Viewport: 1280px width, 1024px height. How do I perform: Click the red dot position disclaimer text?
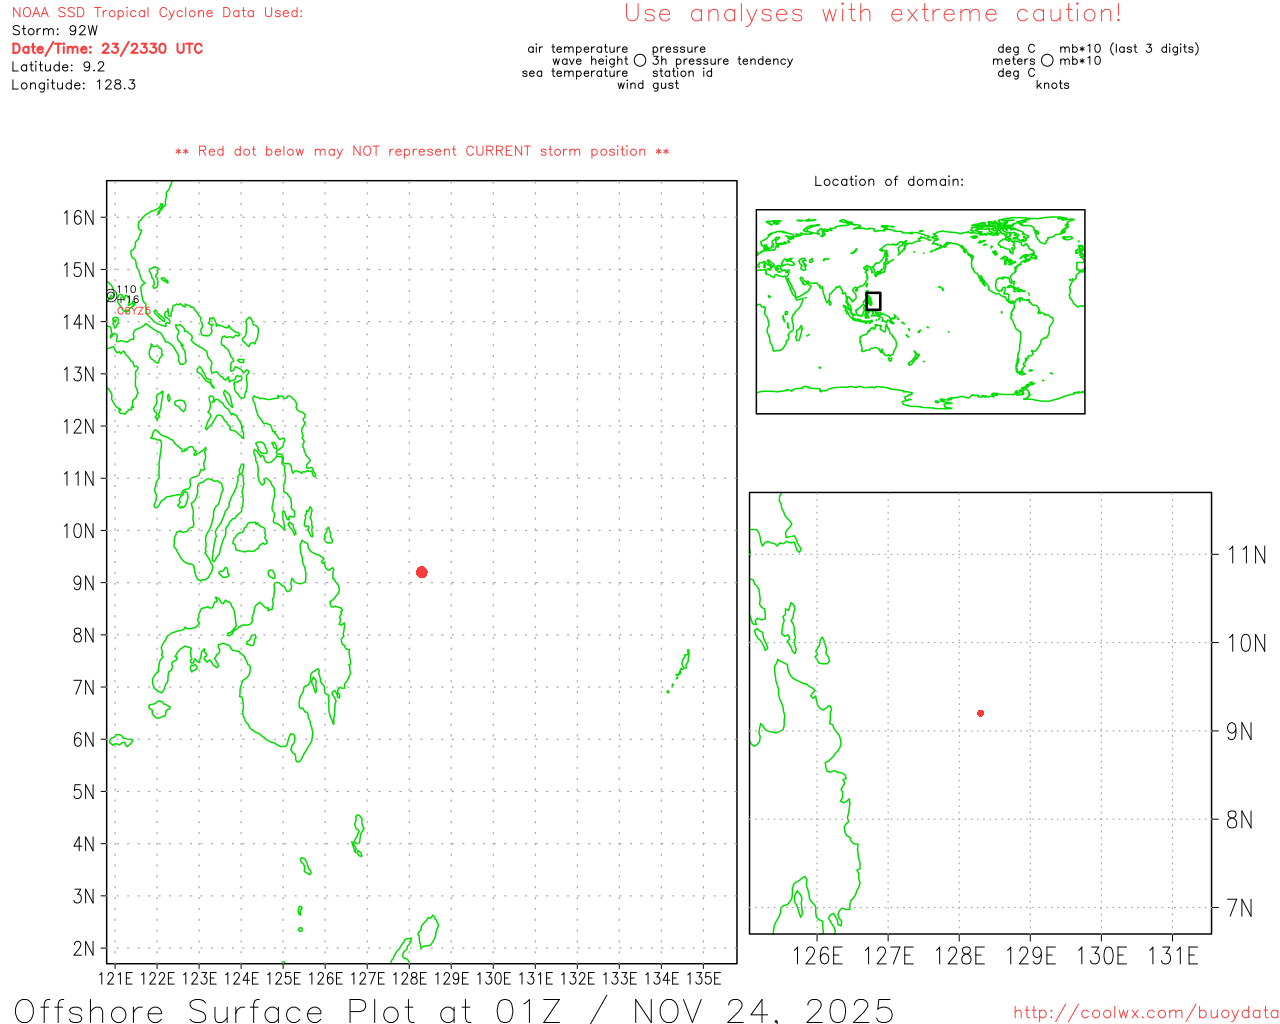[422, 151]
